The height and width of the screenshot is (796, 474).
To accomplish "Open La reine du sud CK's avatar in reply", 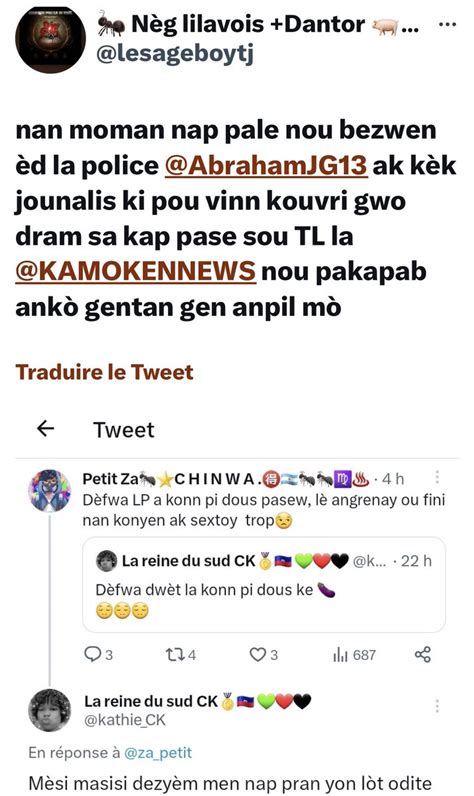I will point(49,710).
